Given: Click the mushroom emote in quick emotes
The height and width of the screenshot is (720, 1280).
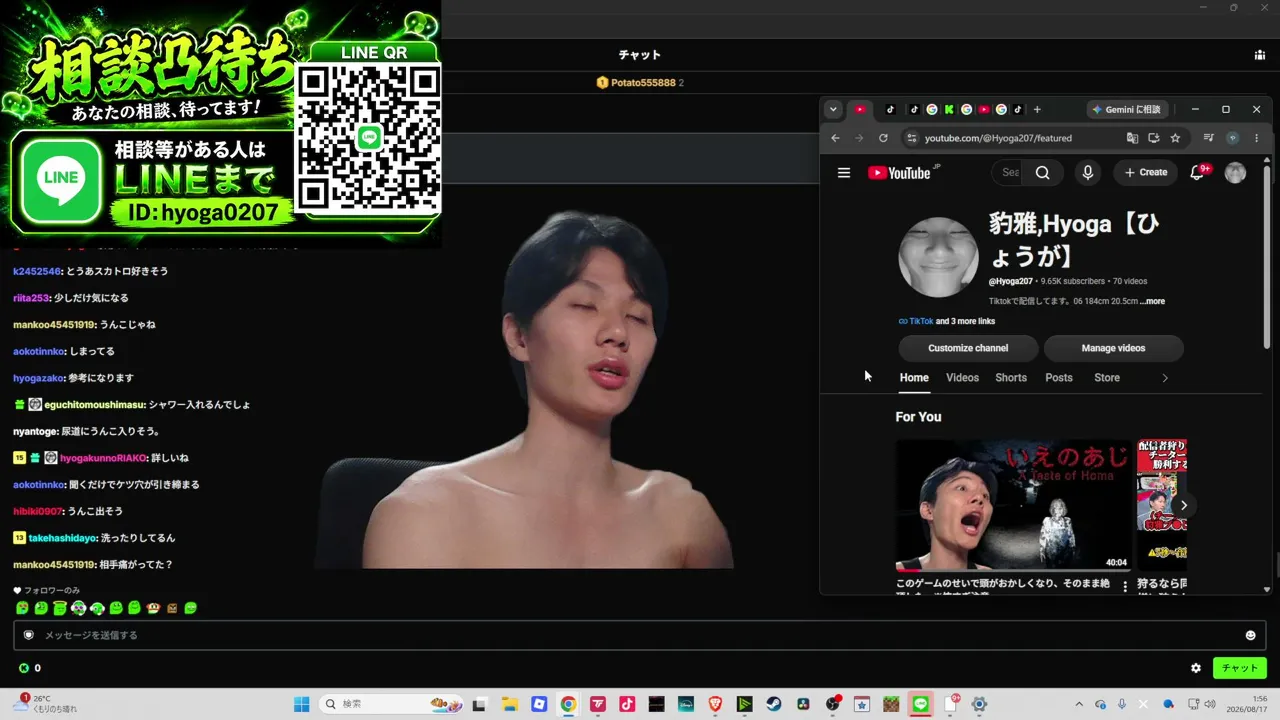Looking at the screenshot, I should pyautogui.click(x=153, y=608).
